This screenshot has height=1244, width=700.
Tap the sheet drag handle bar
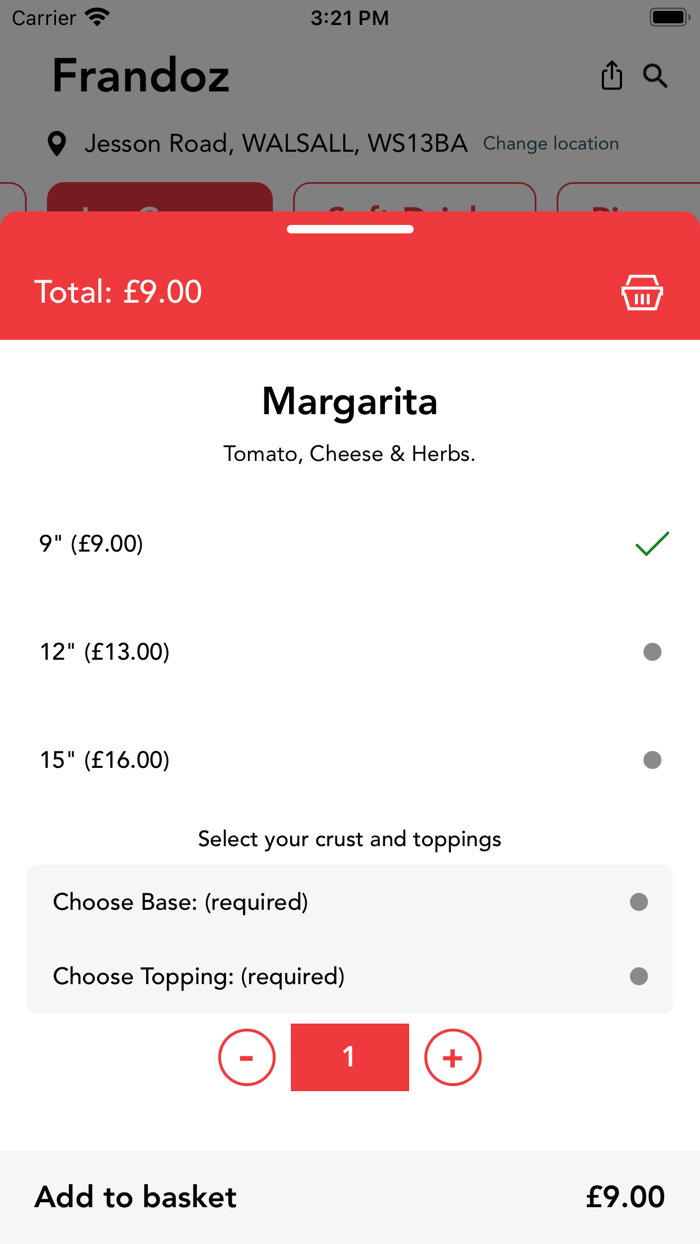(350, 229)
